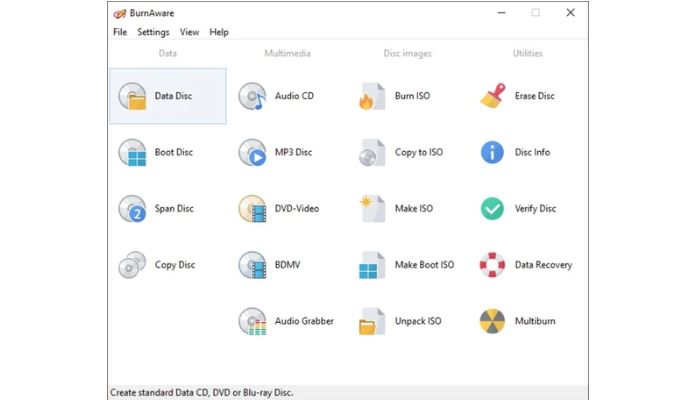Open the Audio CD icon
This screenshot has height=400, width=700.
252,97
